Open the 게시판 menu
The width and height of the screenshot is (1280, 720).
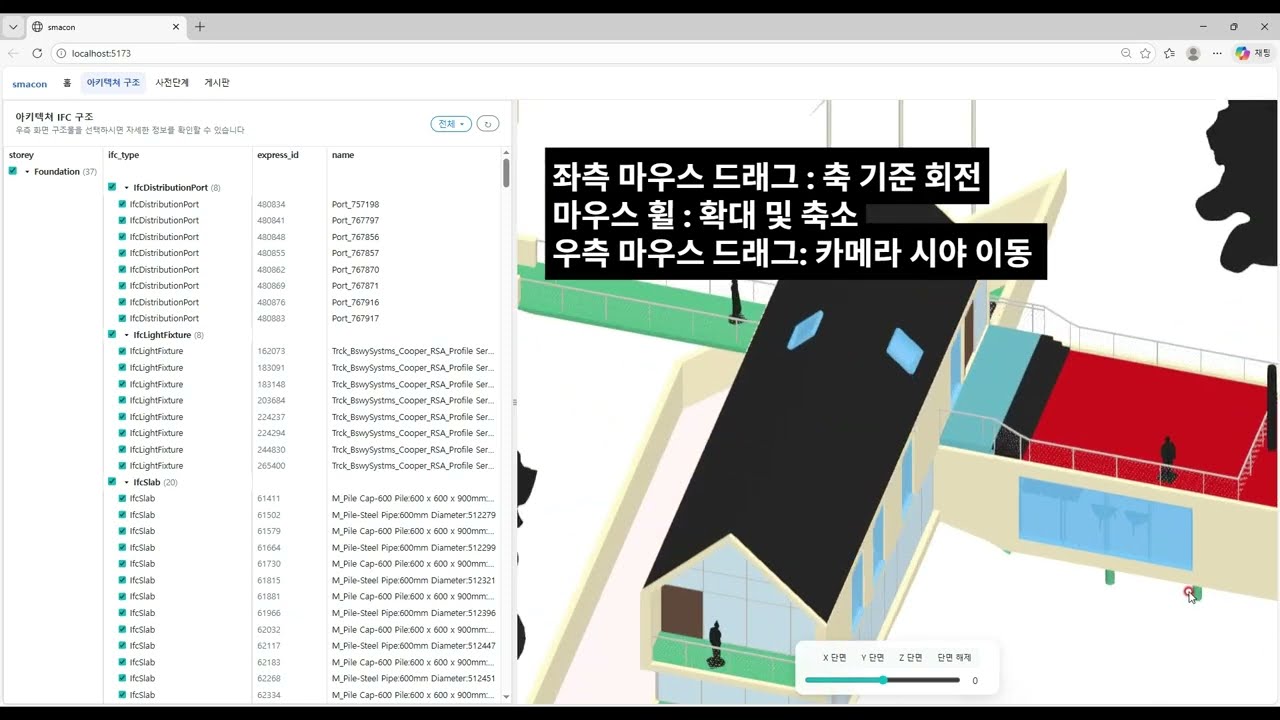[x=217, y=83]
